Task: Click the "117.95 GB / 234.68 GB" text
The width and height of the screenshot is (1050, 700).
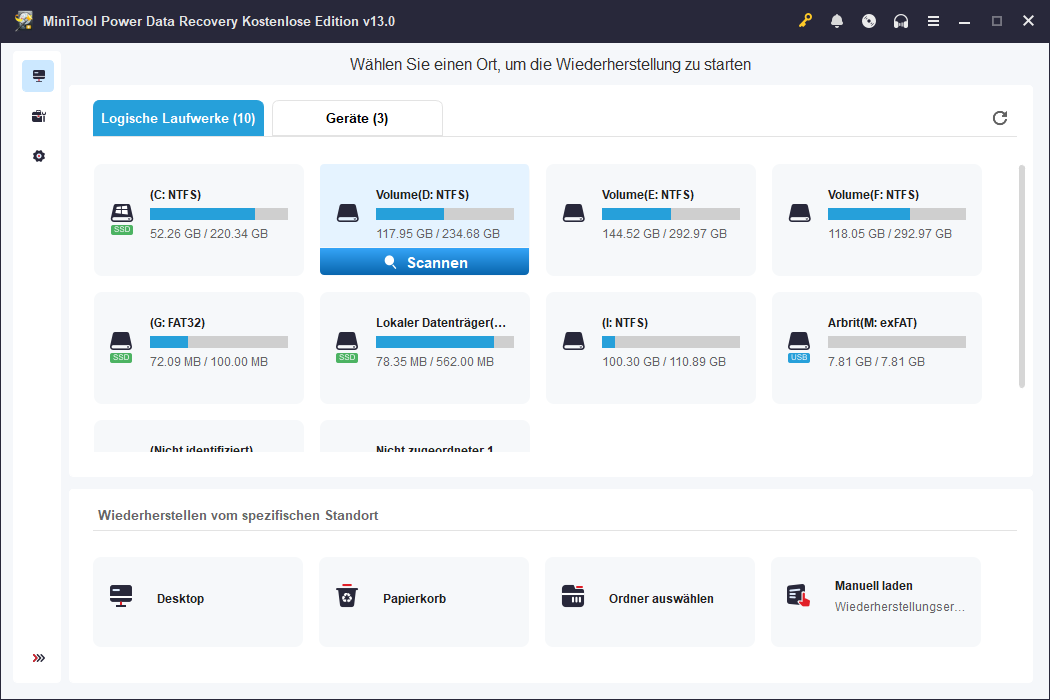Action: 438,234
